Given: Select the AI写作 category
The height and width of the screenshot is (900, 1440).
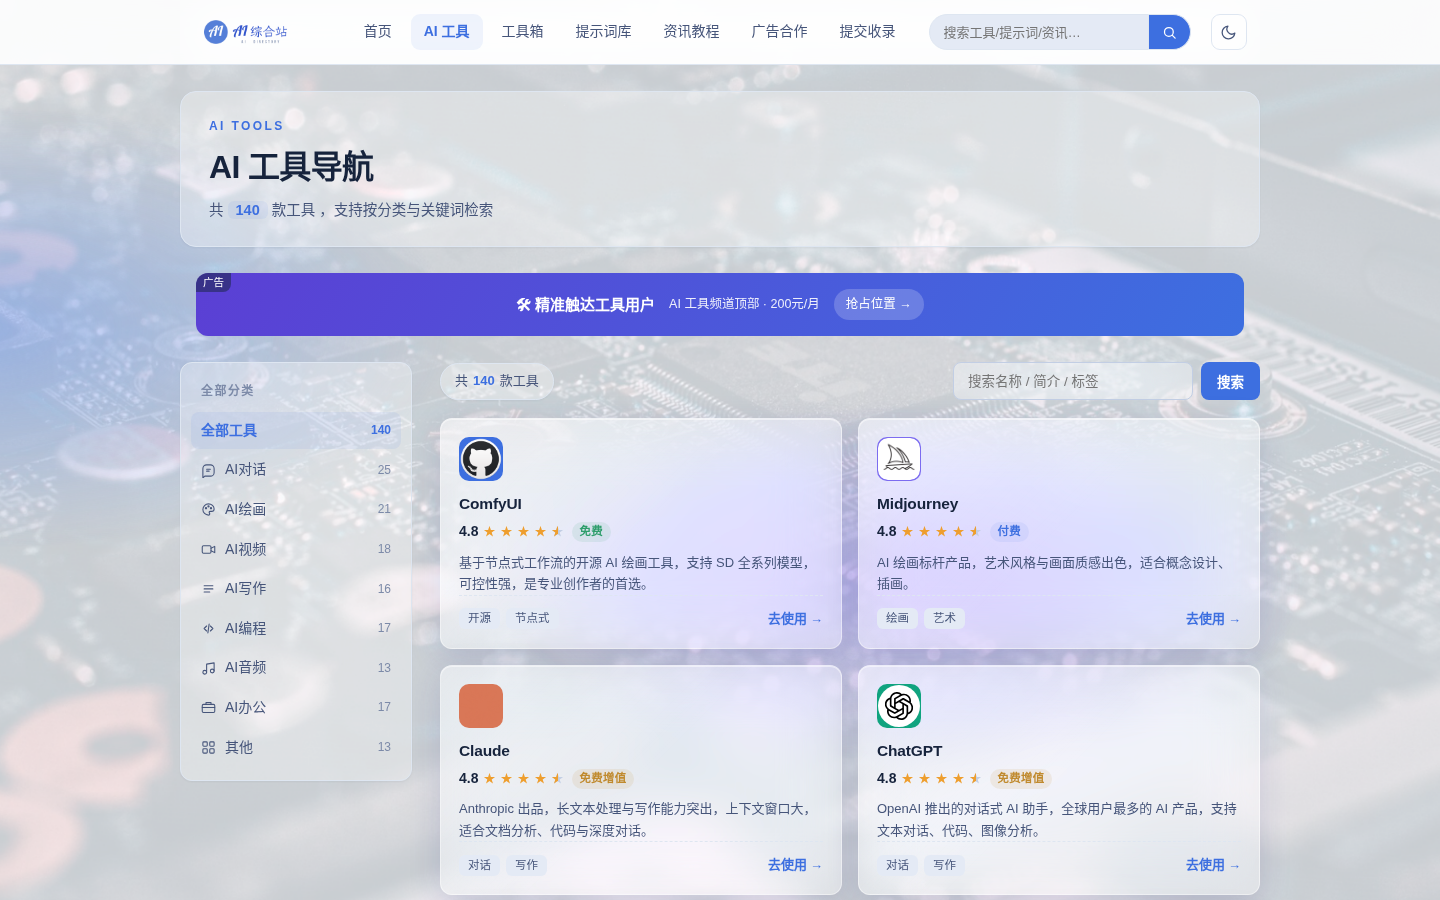Looking at the screenshot, I should tap(296, 589).
